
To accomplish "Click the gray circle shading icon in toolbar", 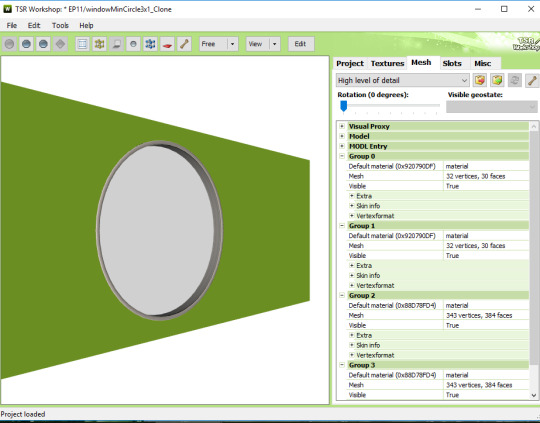I will tap(10, 44).
